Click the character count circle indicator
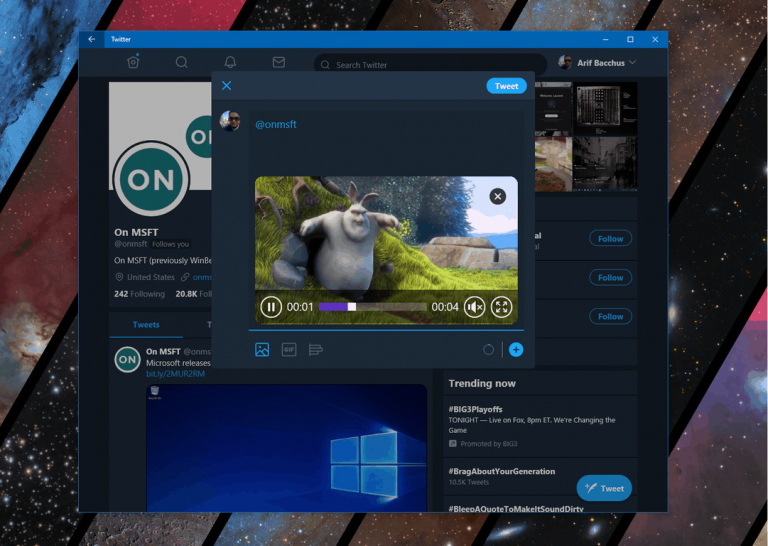This screenshot has height=546, width=768. pyautogui.click(x=488, y=350)
